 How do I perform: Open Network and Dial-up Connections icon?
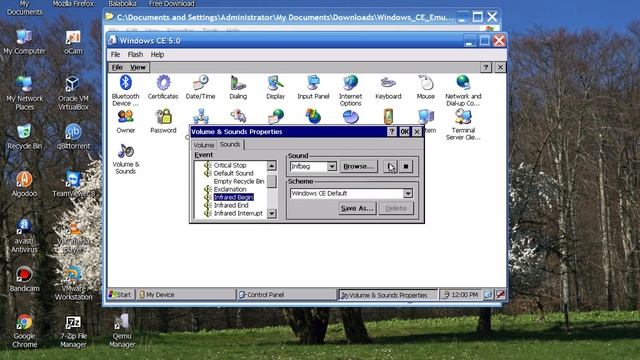pyautogui.click(x=463, y=90)
